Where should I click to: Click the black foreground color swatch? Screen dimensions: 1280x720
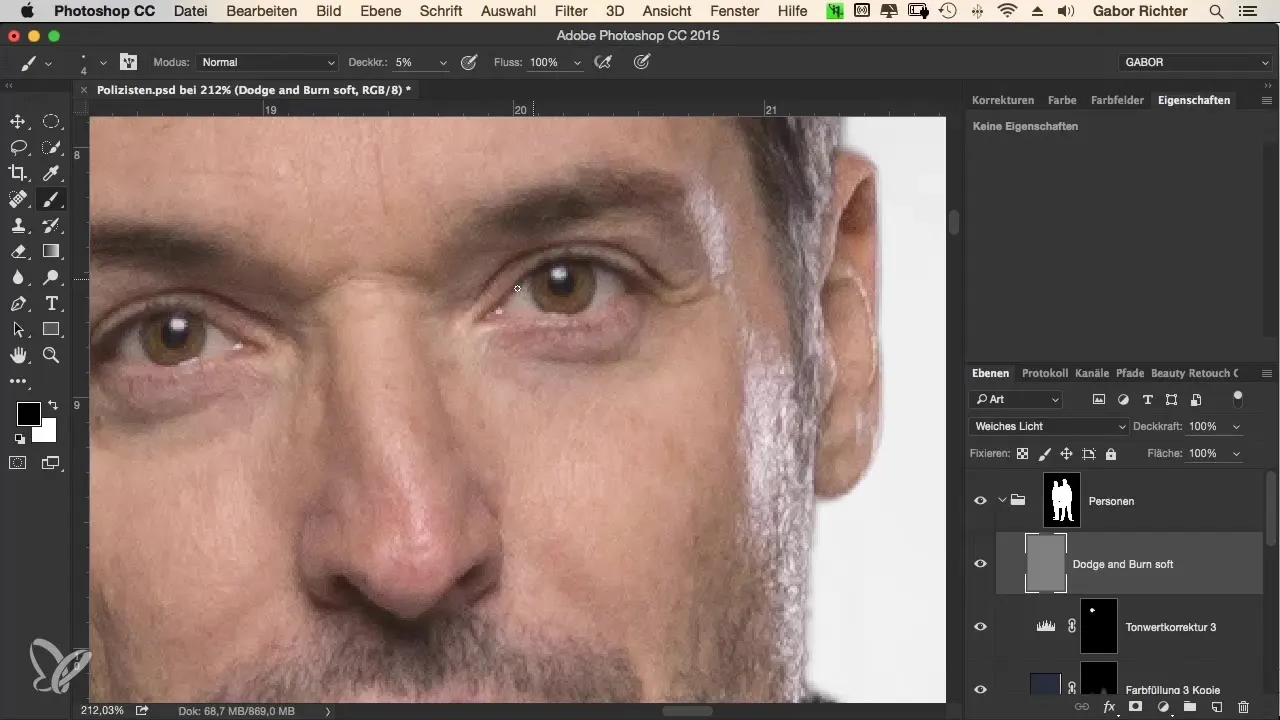coord(27,414)
